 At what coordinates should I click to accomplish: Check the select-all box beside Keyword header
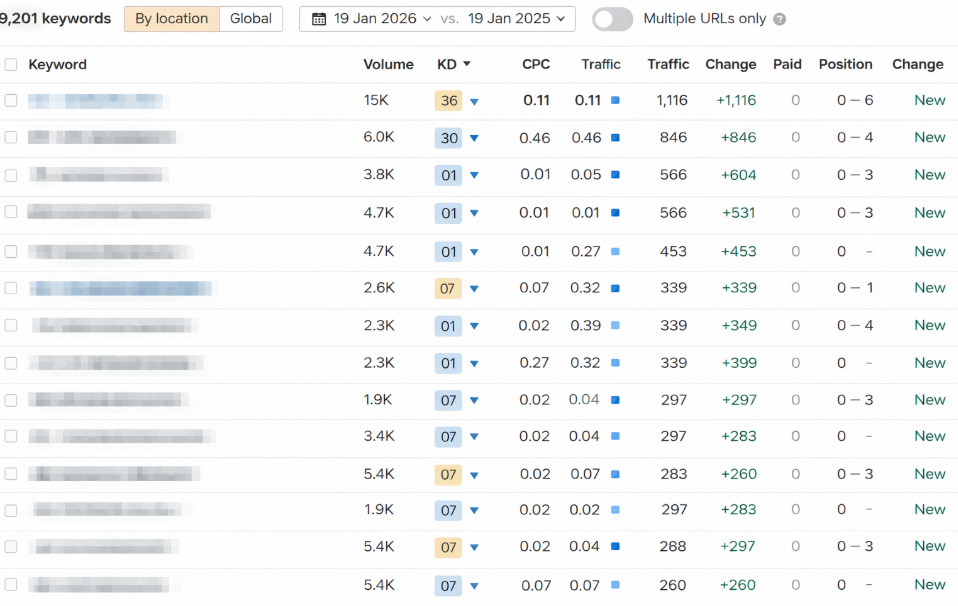(11, 64)
